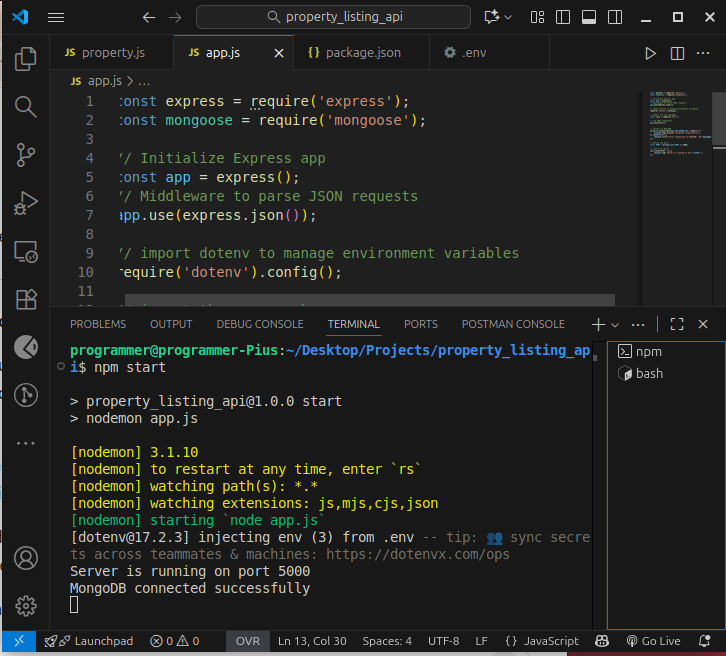Open the Run and Debug view
Viewport: 726px width, 656px height.
tap(26, 203)
